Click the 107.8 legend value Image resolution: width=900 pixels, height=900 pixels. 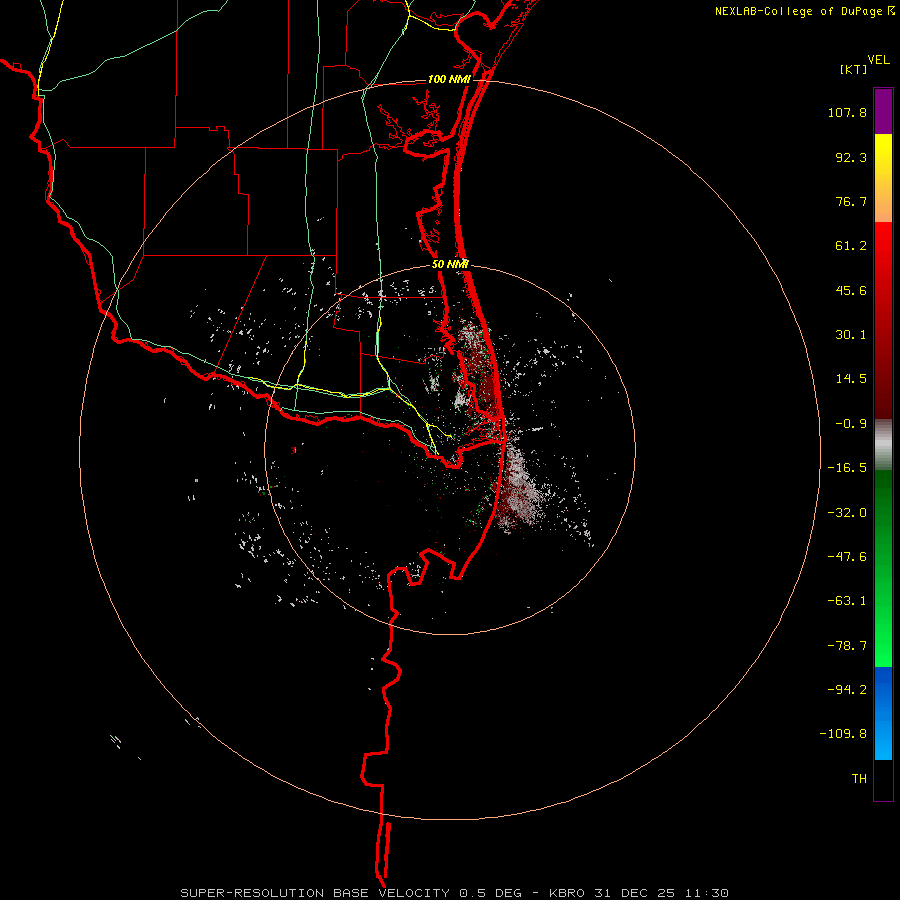coord(847,112)
